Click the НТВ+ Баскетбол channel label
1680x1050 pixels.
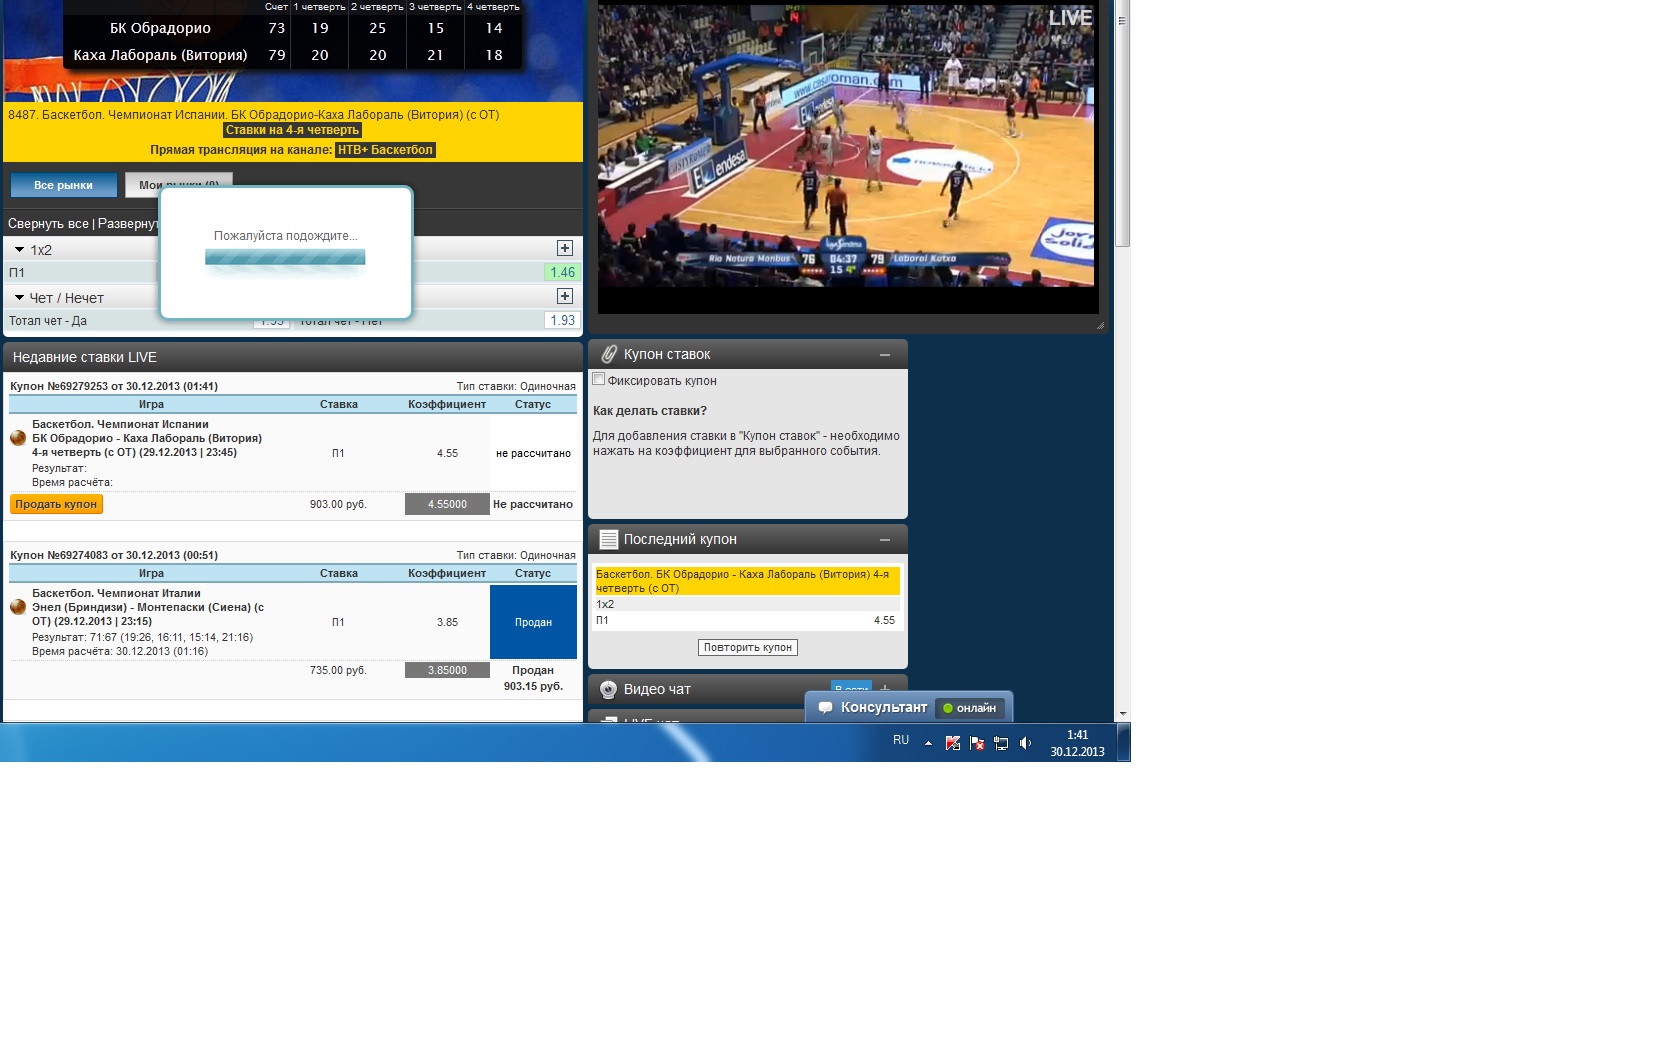[385, 150]
